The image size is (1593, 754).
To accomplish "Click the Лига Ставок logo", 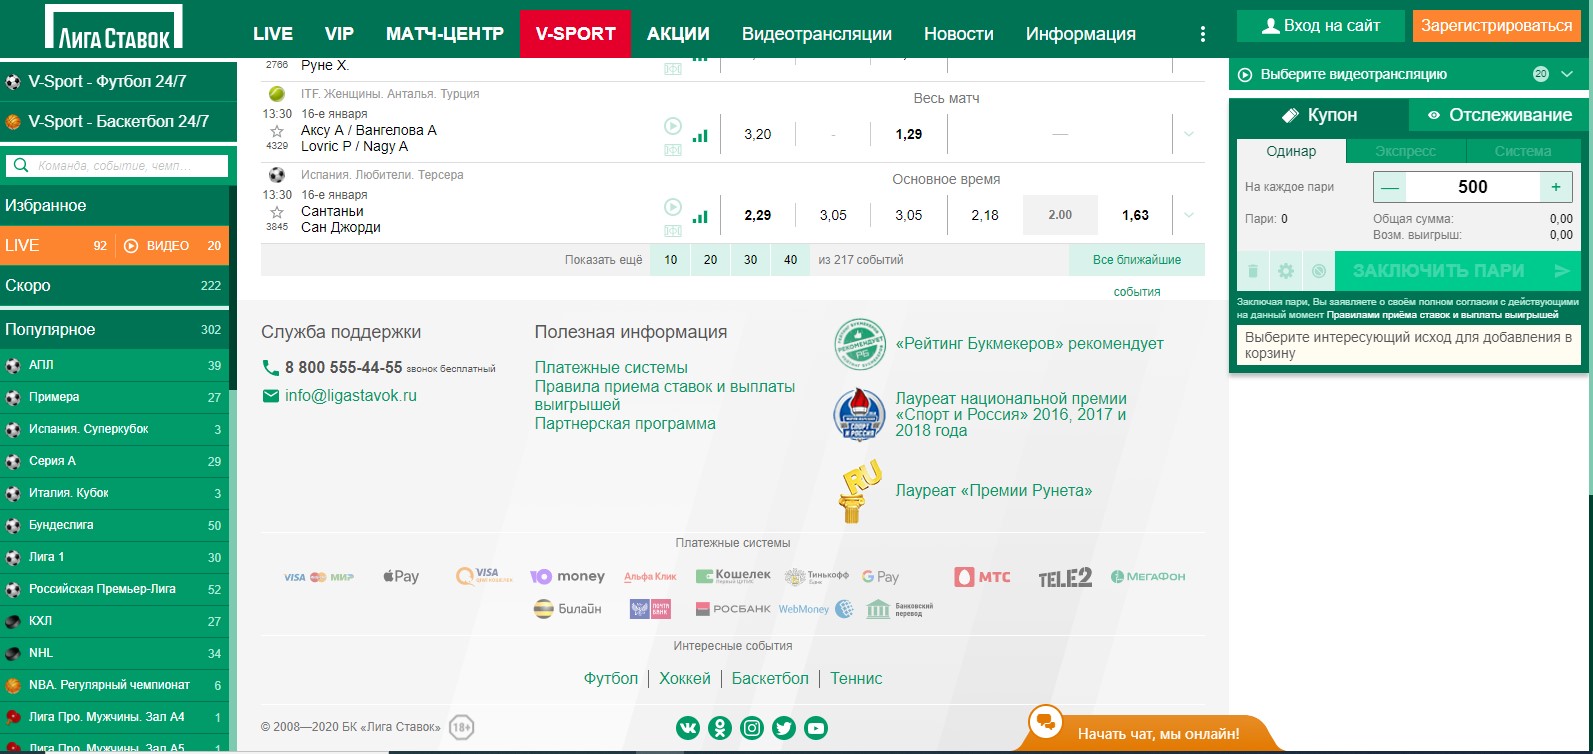I will coord(114,27).
